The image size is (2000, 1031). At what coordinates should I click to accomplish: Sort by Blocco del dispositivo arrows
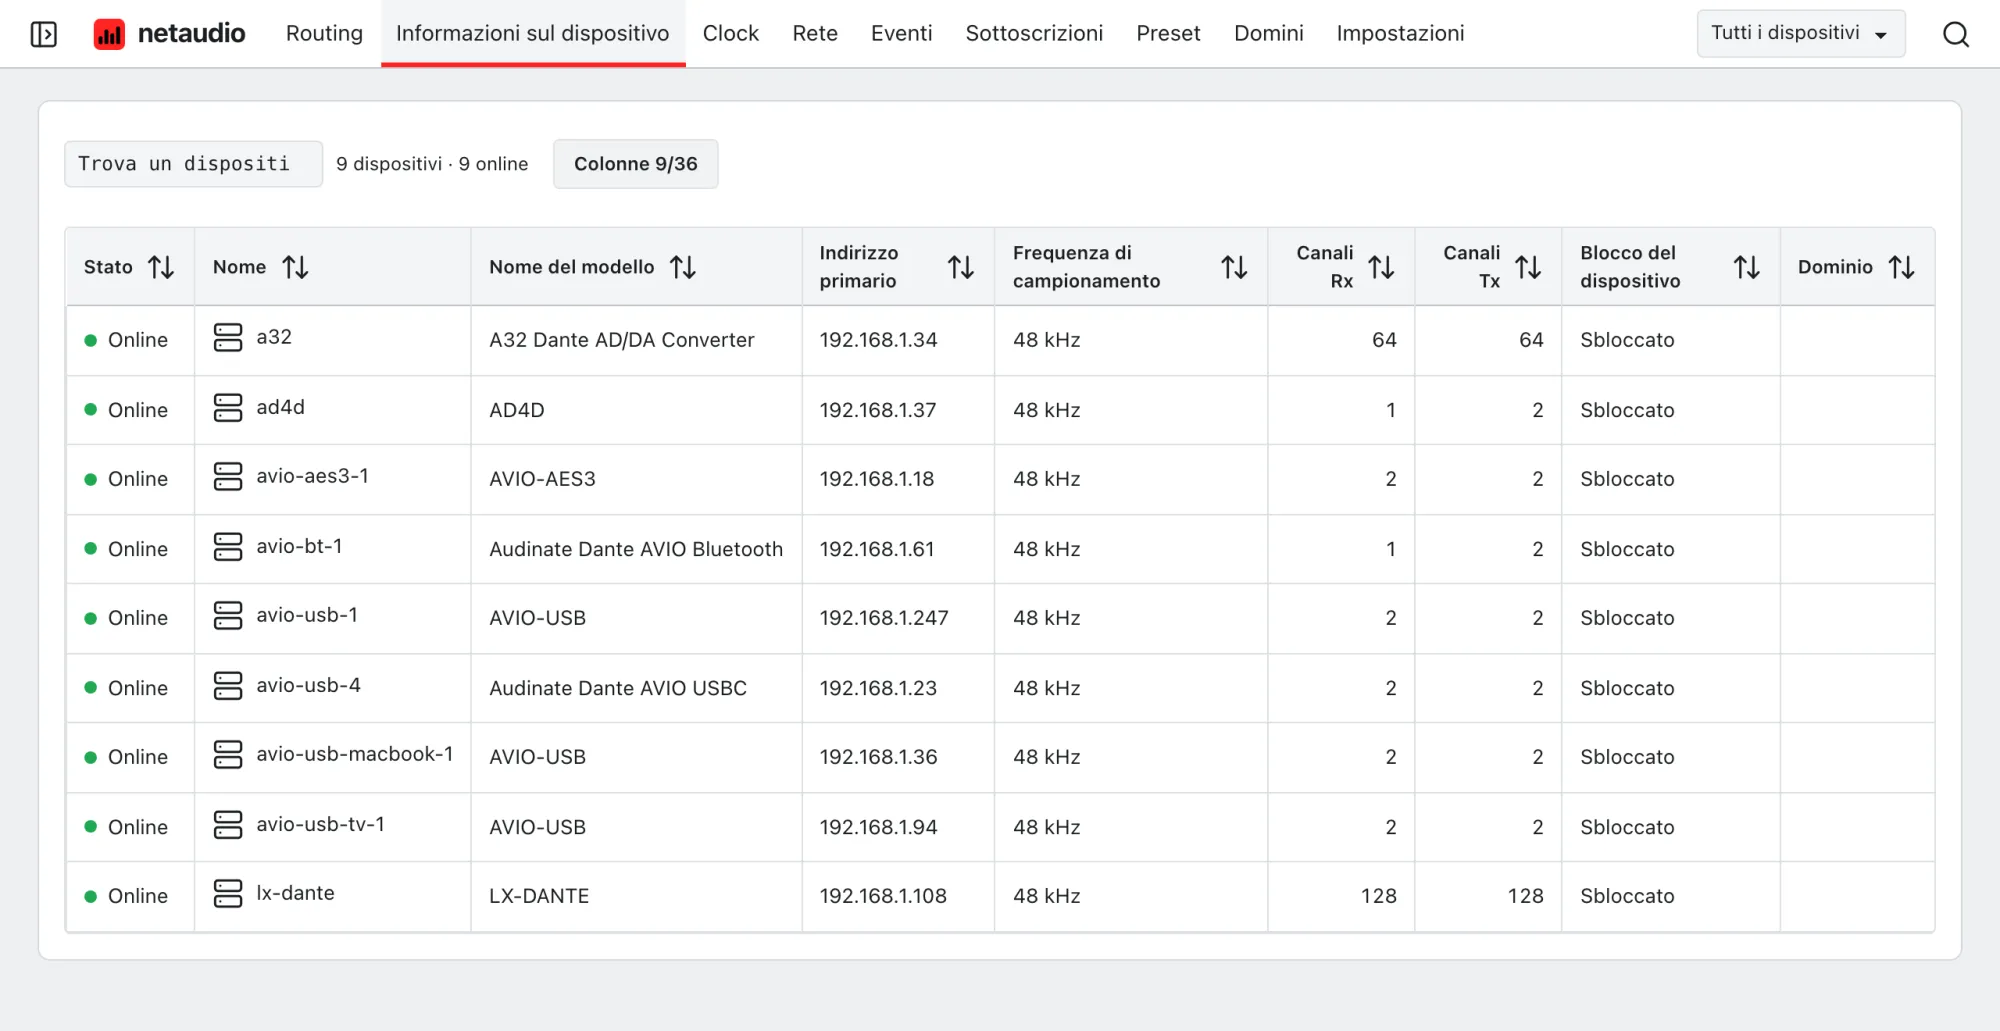tap(1747, 267)
